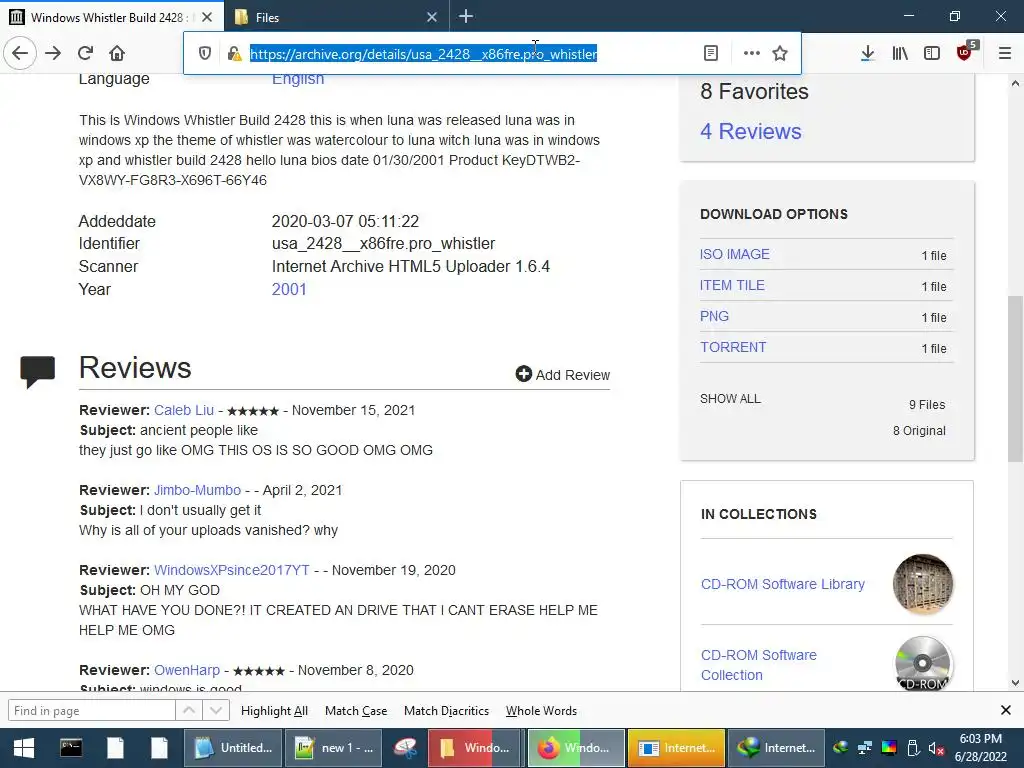Jump to previous find match arrow
Screen dimensions: 1024x768
pyautogui.click(x=189, y=711)
